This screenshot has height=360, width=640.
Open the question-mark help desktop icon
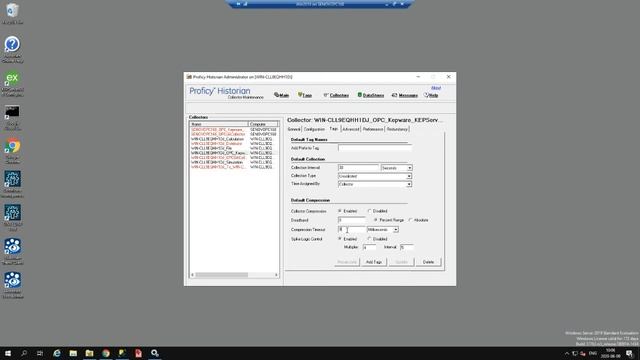12,49
